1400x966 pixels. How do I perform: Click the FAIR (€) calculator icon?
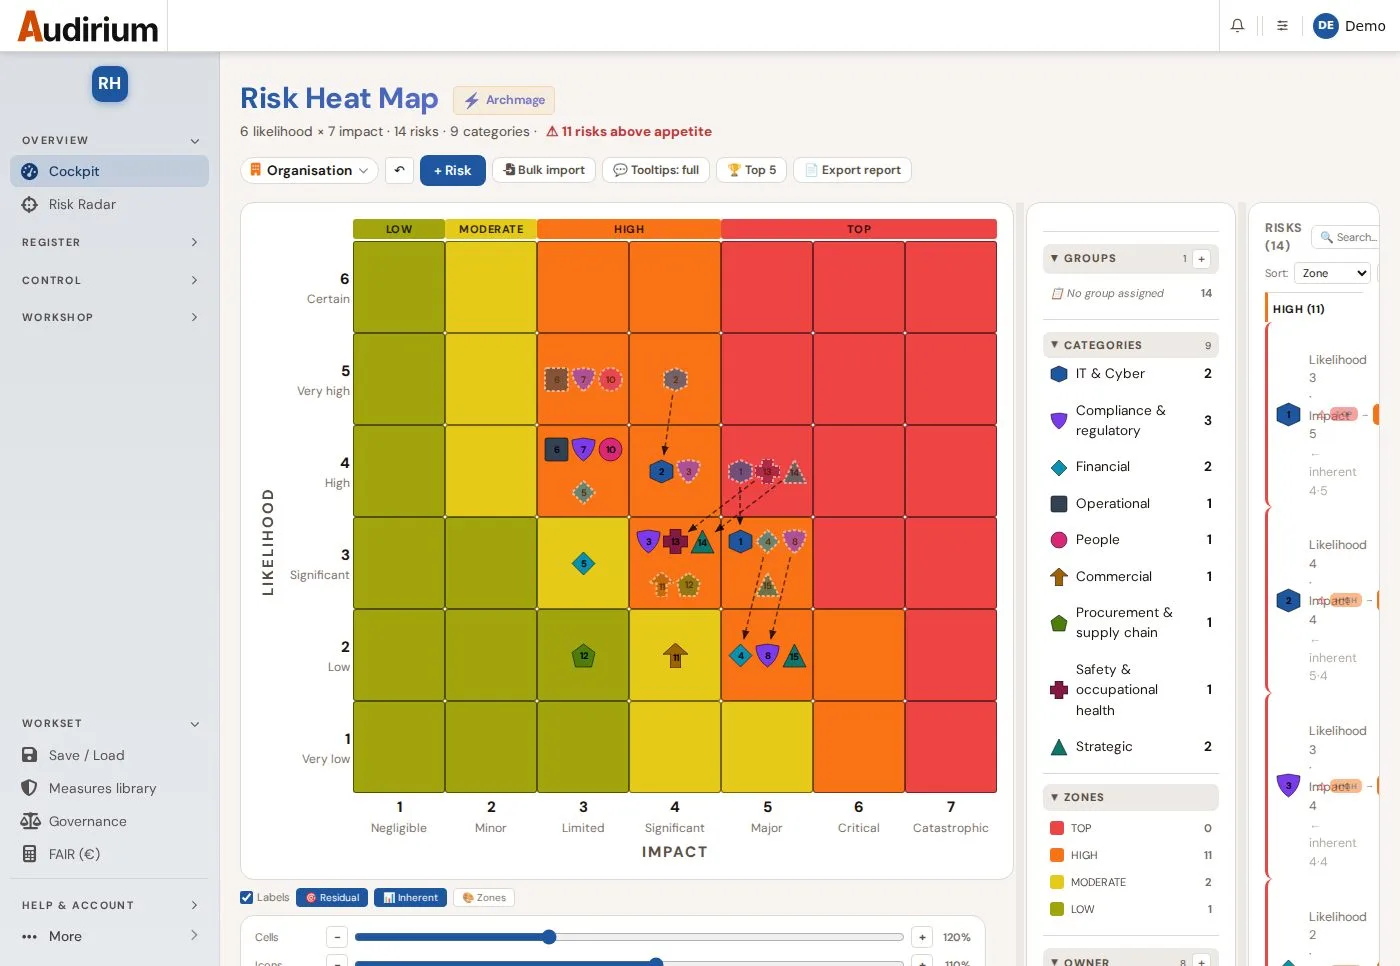click(x=30, y=854)
